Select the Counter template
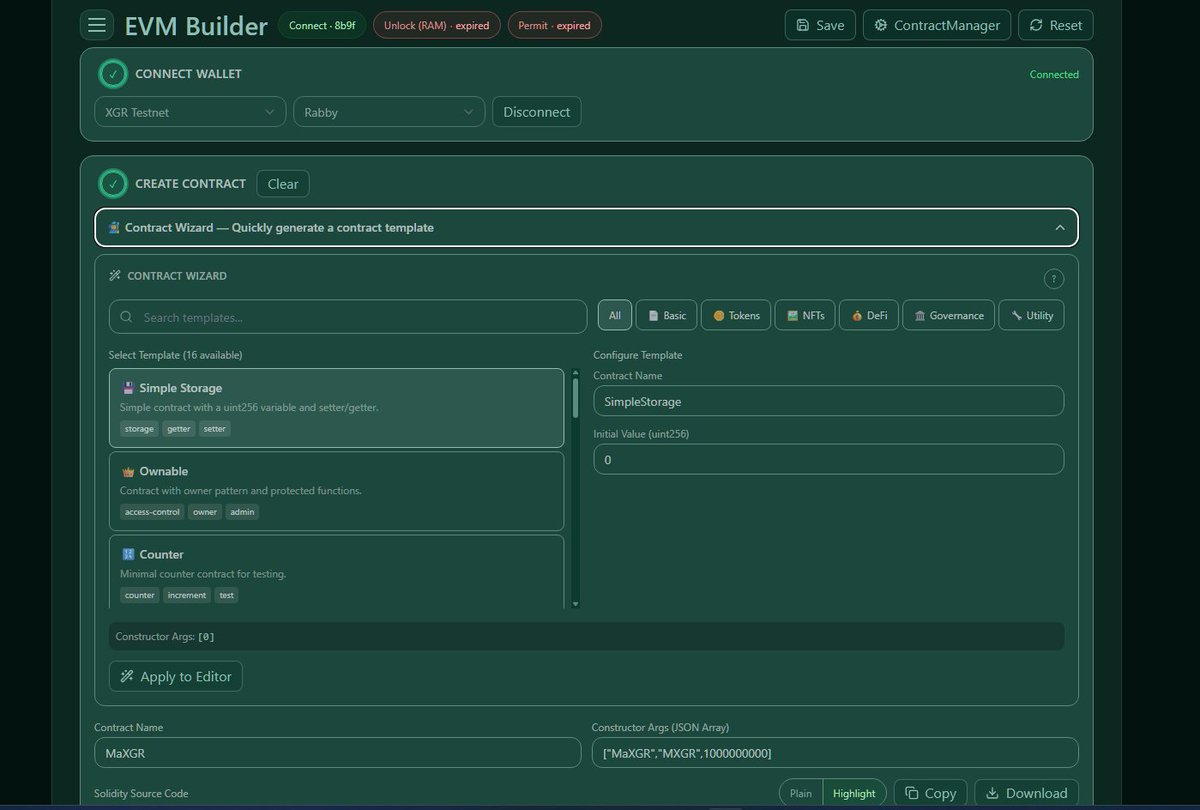This screenshot has height=810, width=1200. (336, 572)
